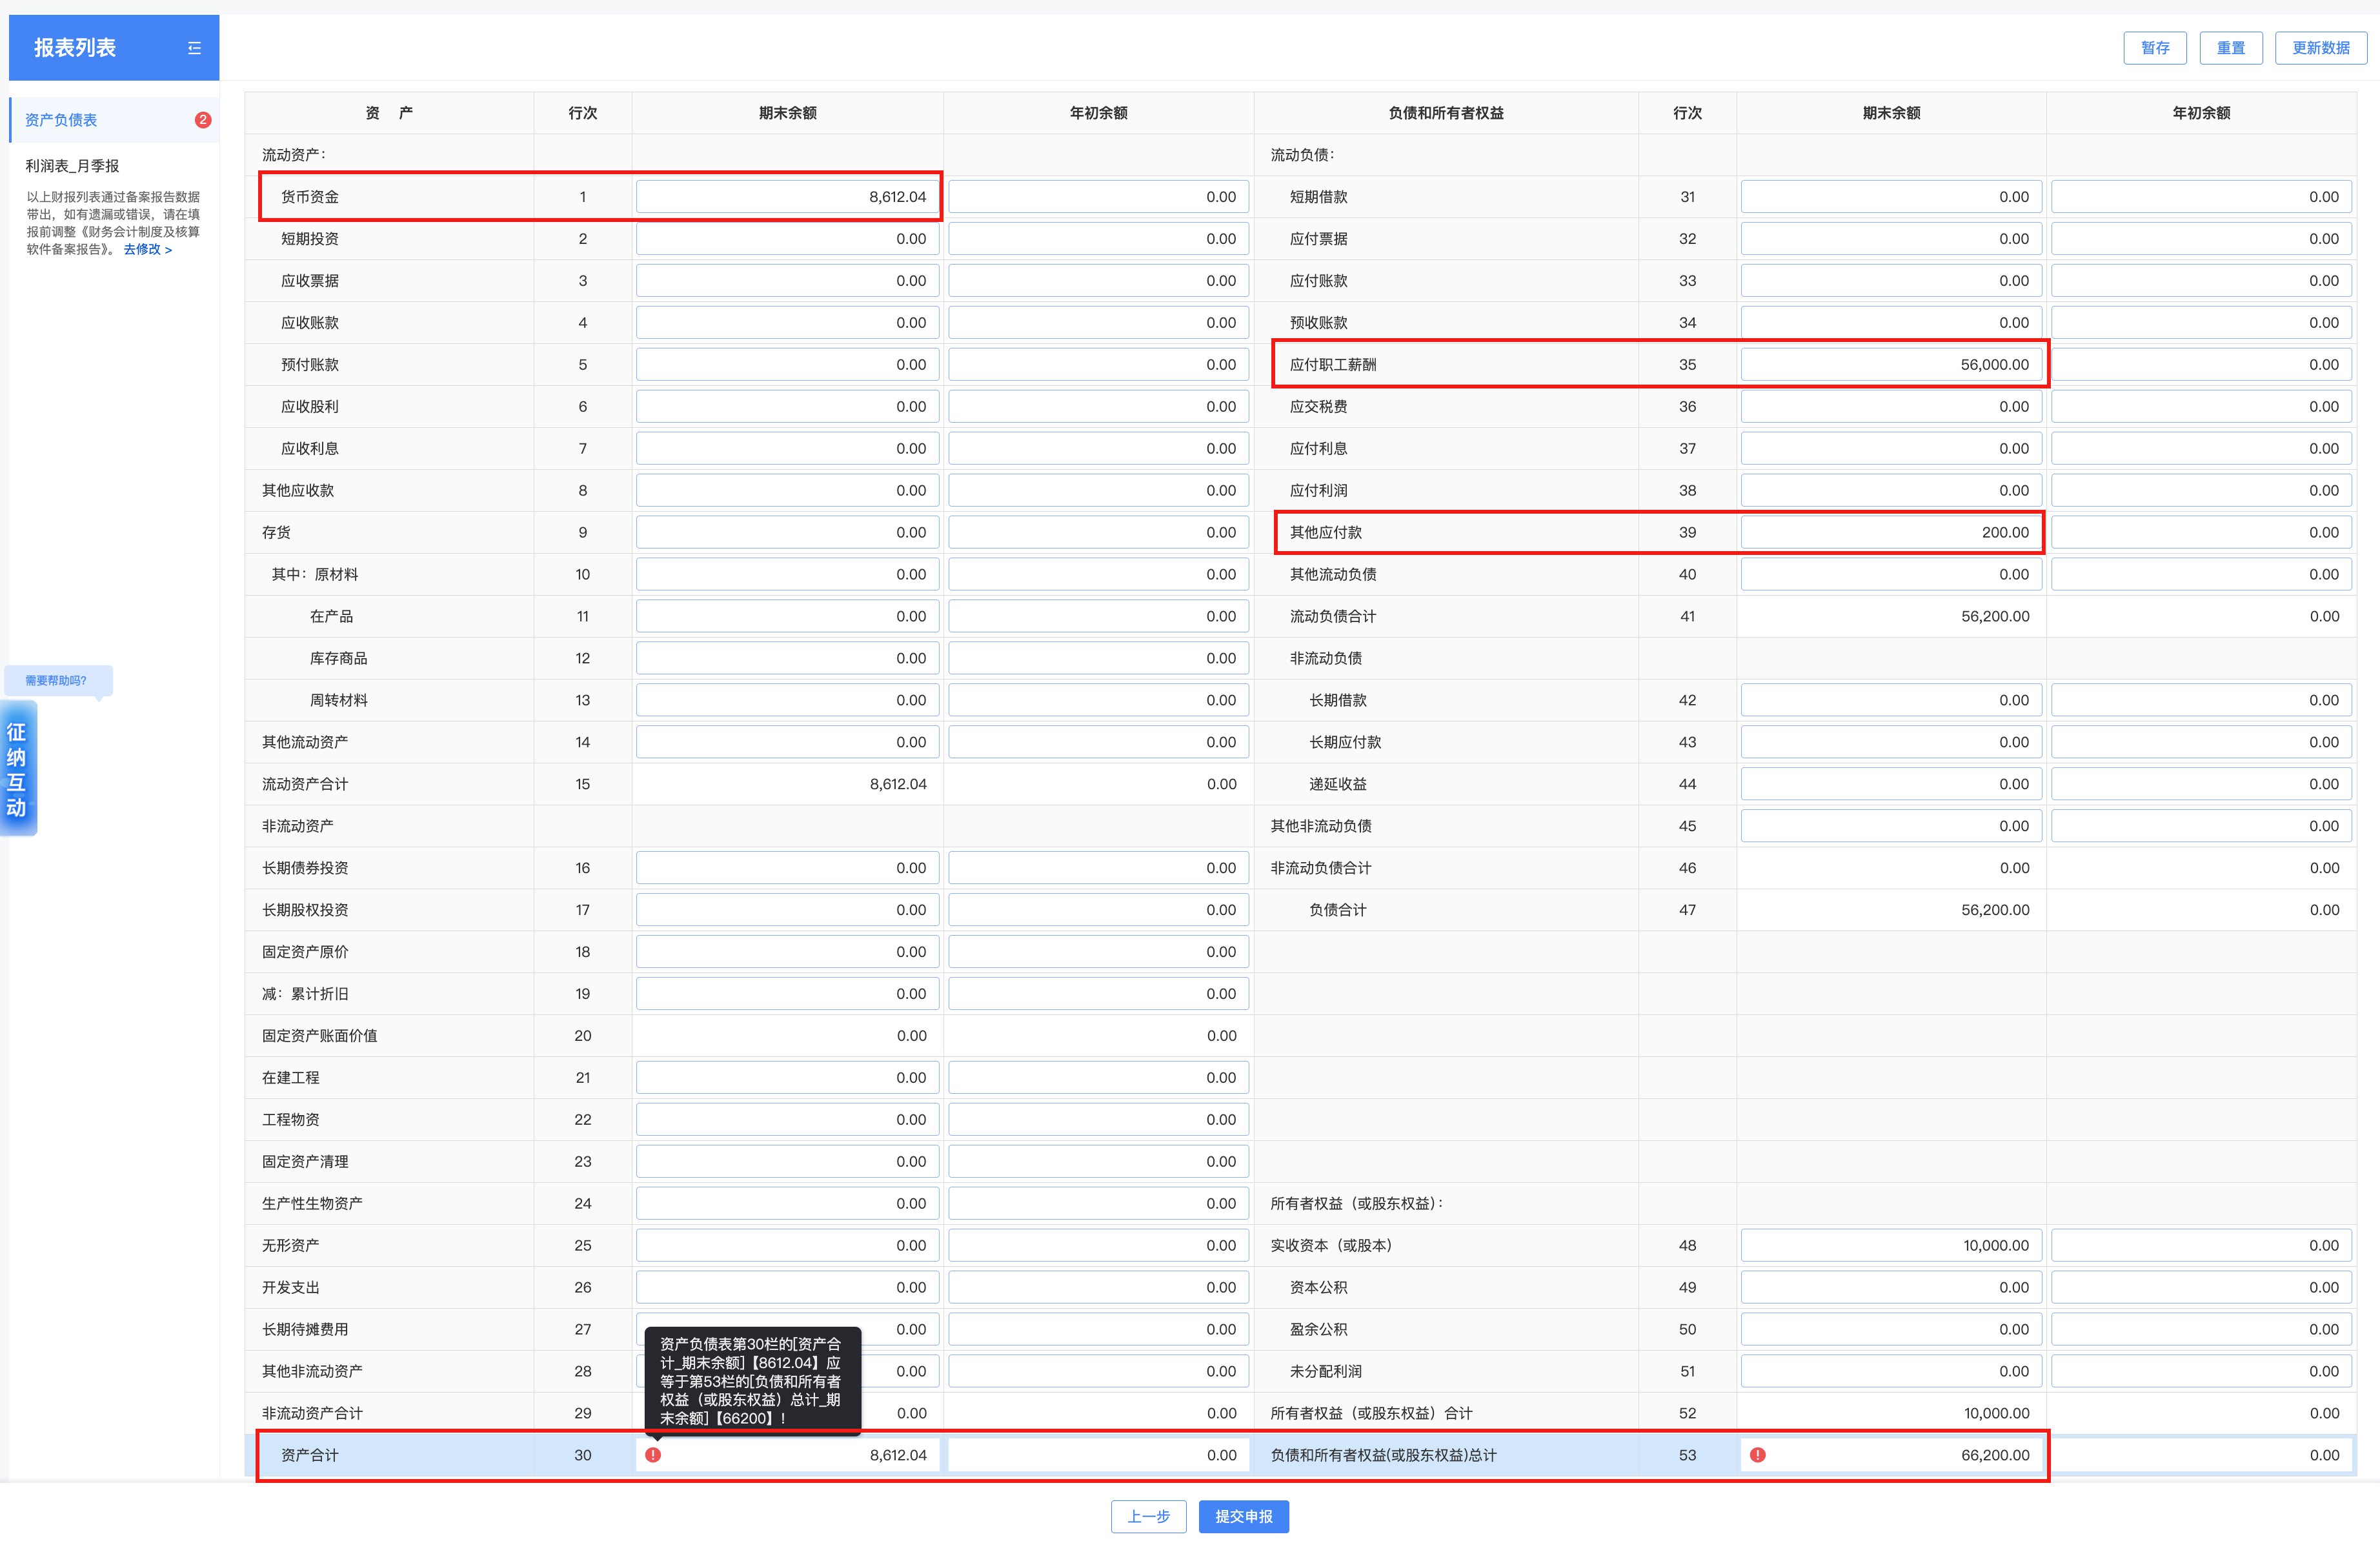Edit 货币资金 期末余额 field
The width and height of the screenshot is (2380, 1541).
point(787,197)
